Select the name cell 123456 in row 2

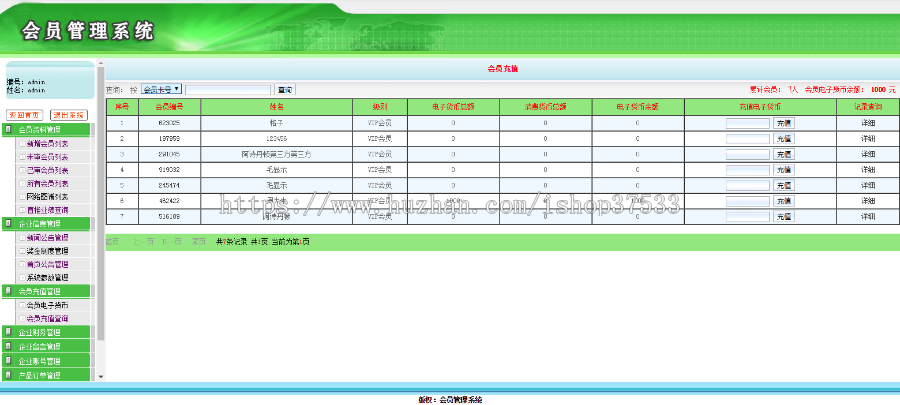pos(276,139)
